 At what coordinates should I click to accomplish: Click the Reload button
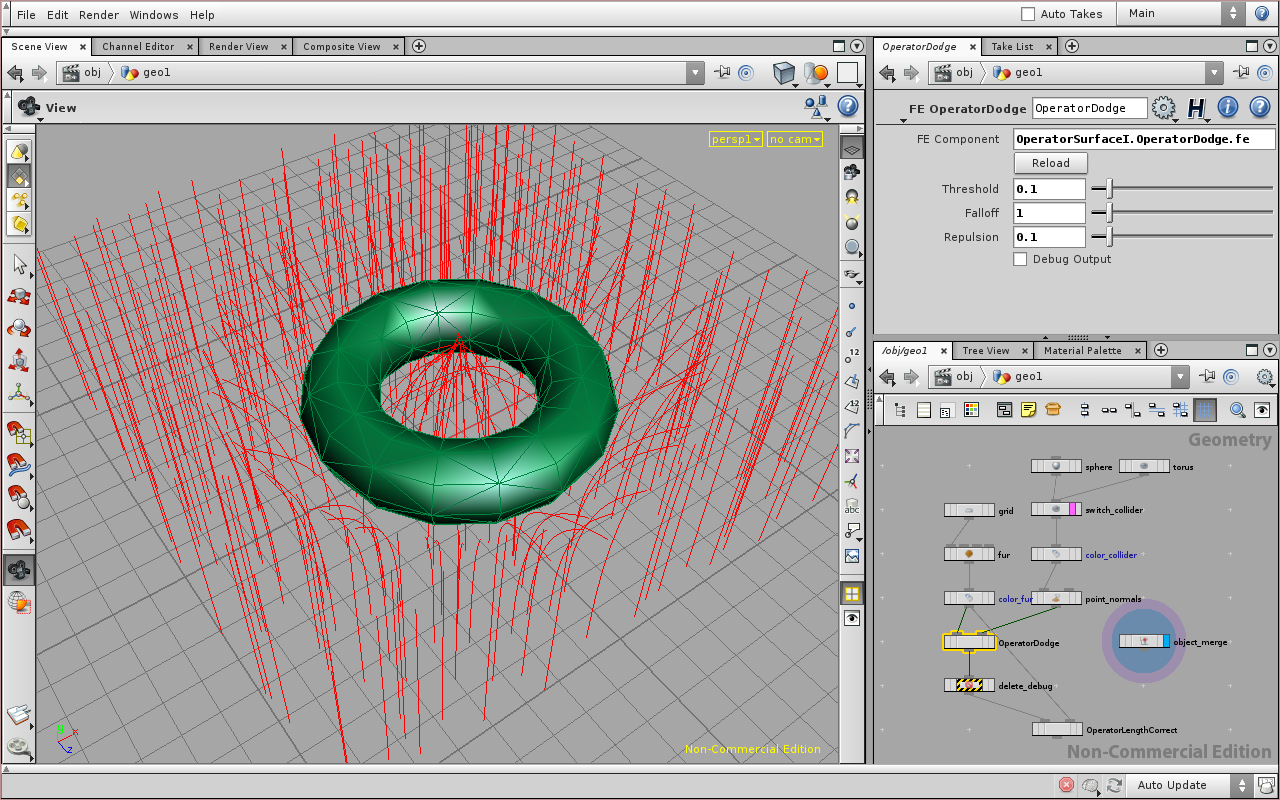coord(1051,163)
